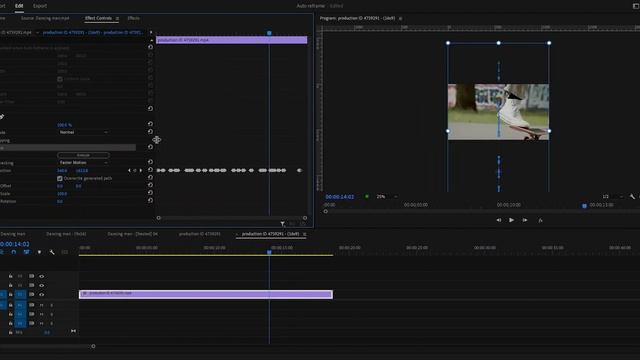
Task: Solo audio track A3
Action: point(51,323)
